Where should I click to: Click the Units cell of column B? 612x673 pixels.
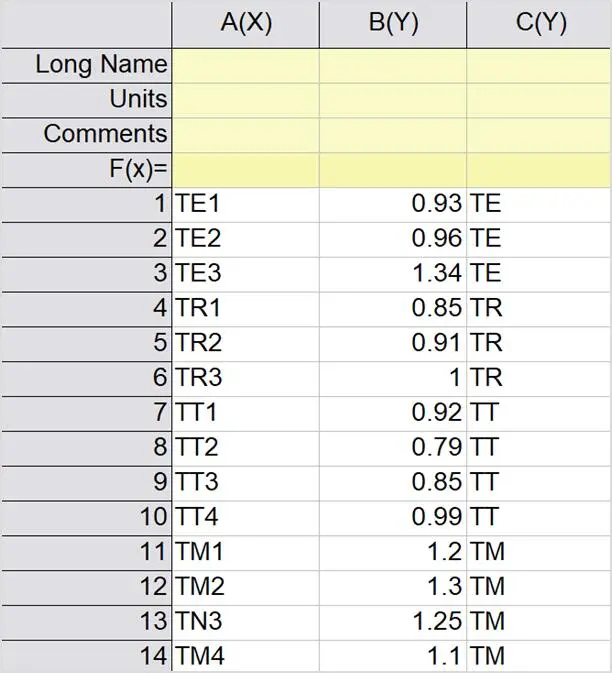393,101
